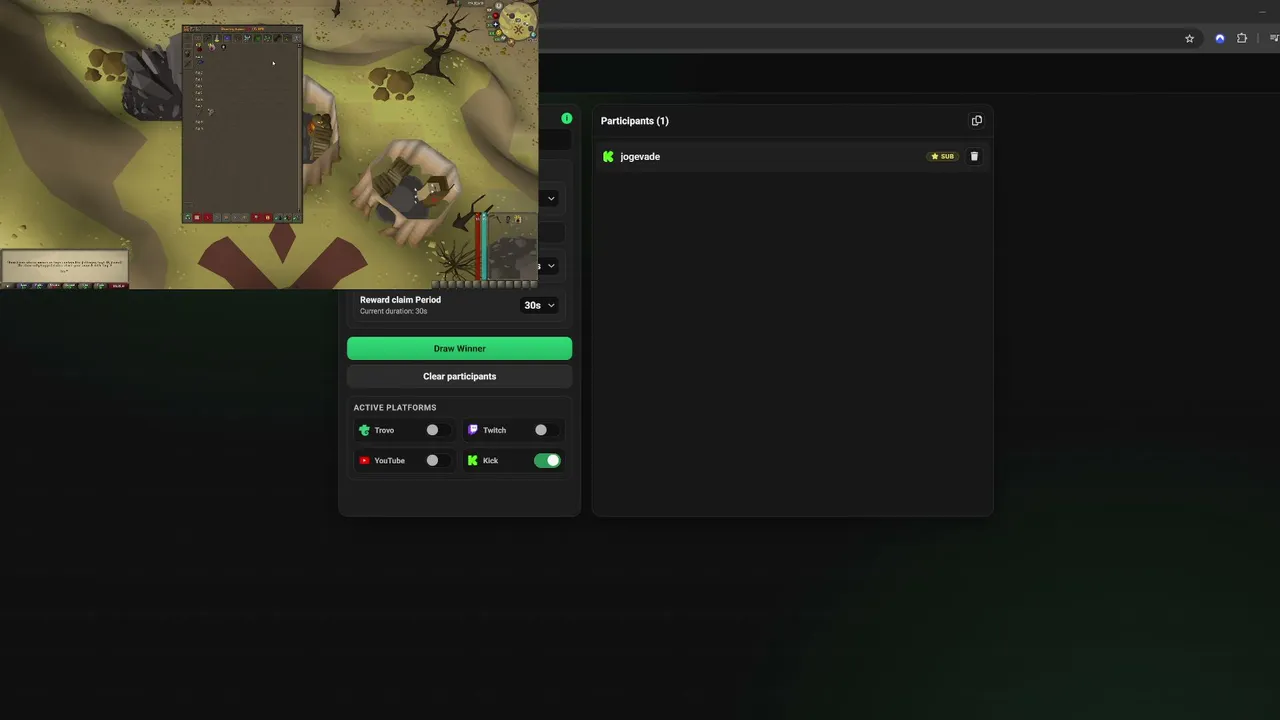This screenshot has width=1280, height=720.
Task: Enable the Twitch platform toggle
Action: (x=546, y=430)
